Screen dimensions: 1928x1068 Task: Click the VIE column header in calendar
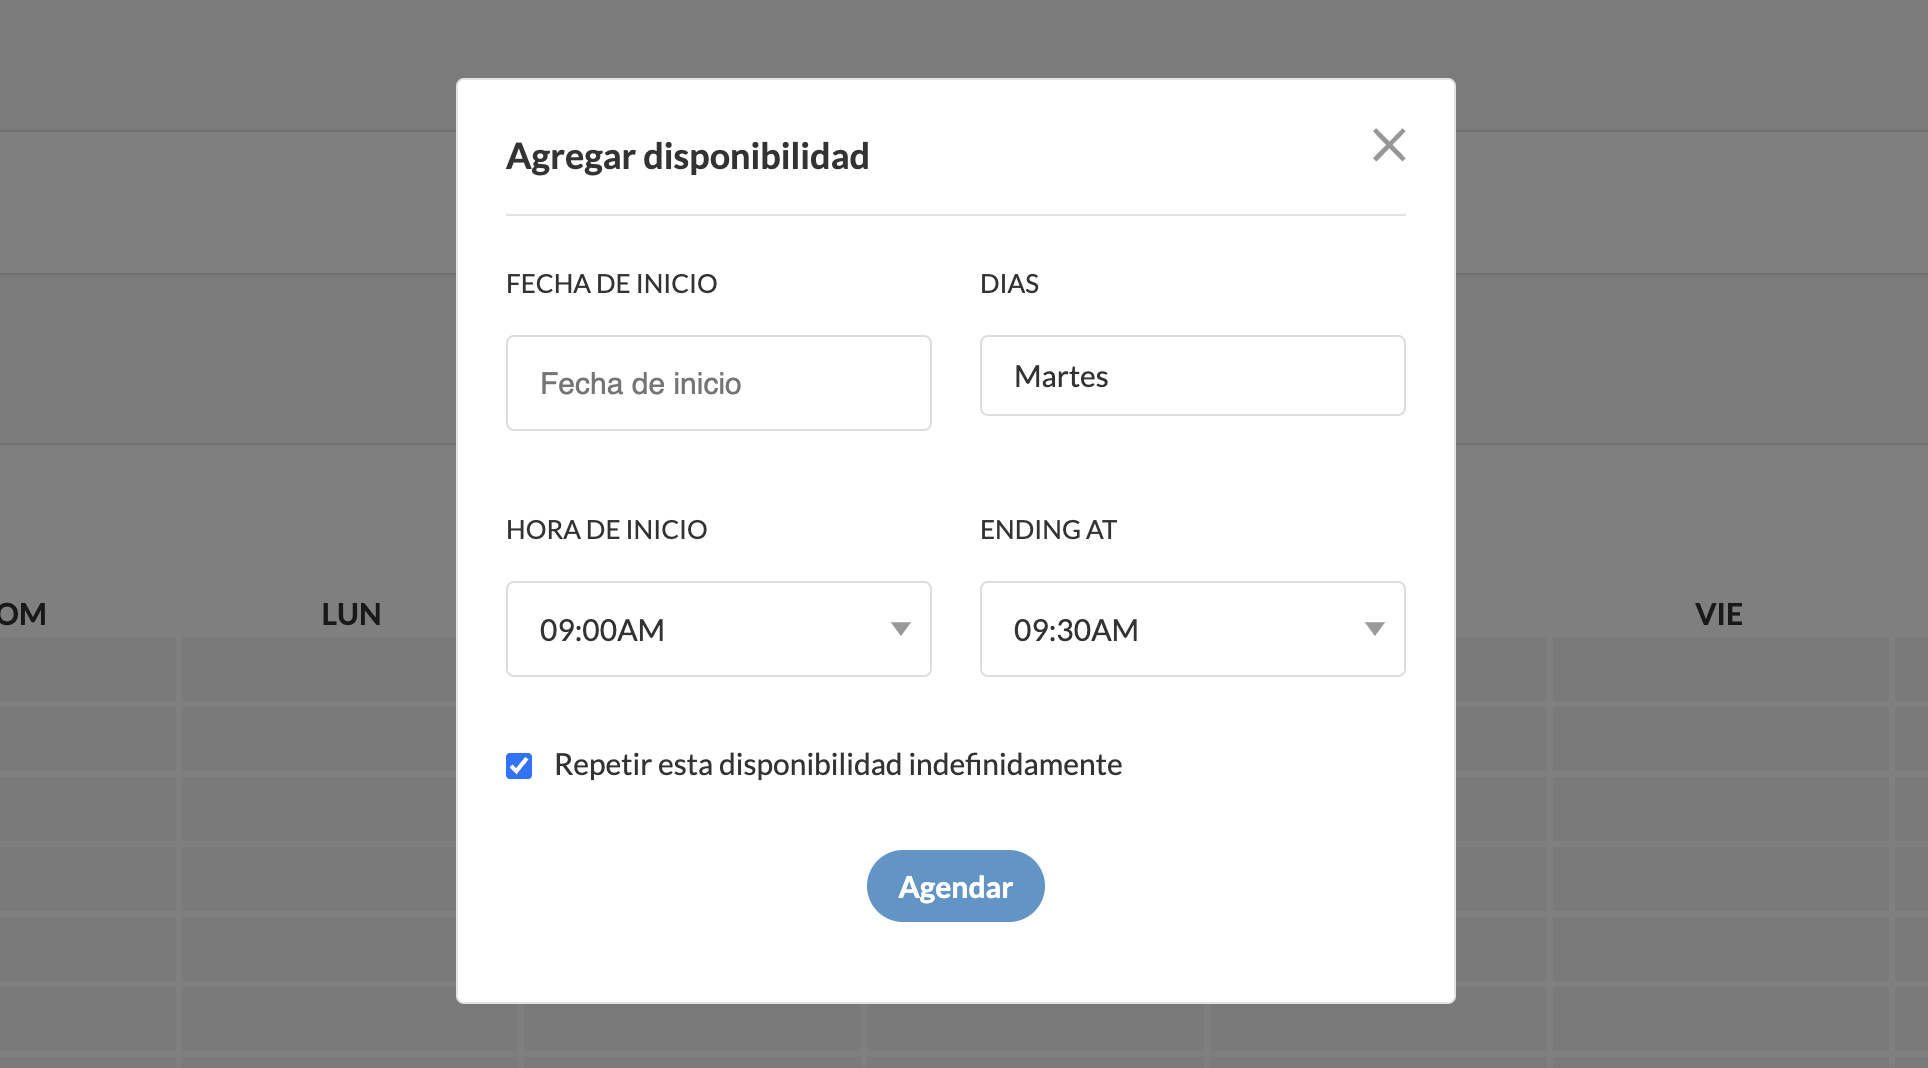pyautogui.click(x=1719, y=614)
